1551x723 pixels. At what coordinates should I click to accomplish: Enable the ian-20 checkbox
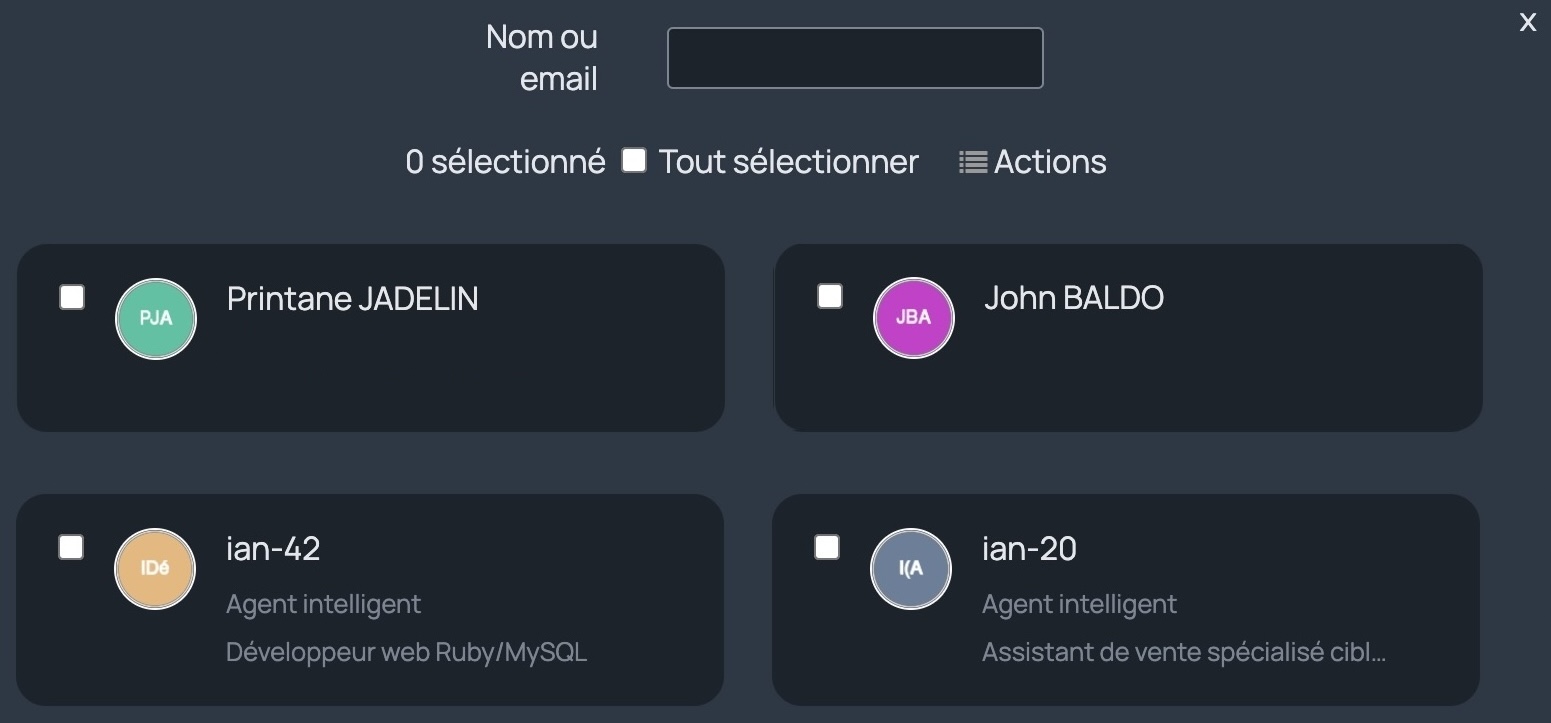pos(827,547)
